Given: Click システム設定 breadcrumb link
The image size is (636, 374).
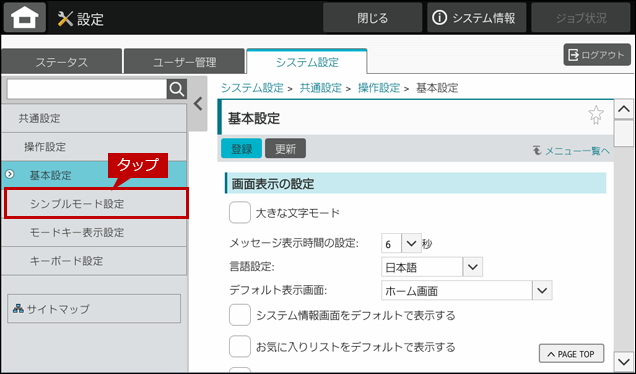Looking at the screenshot, I should [x=252, y=88].
